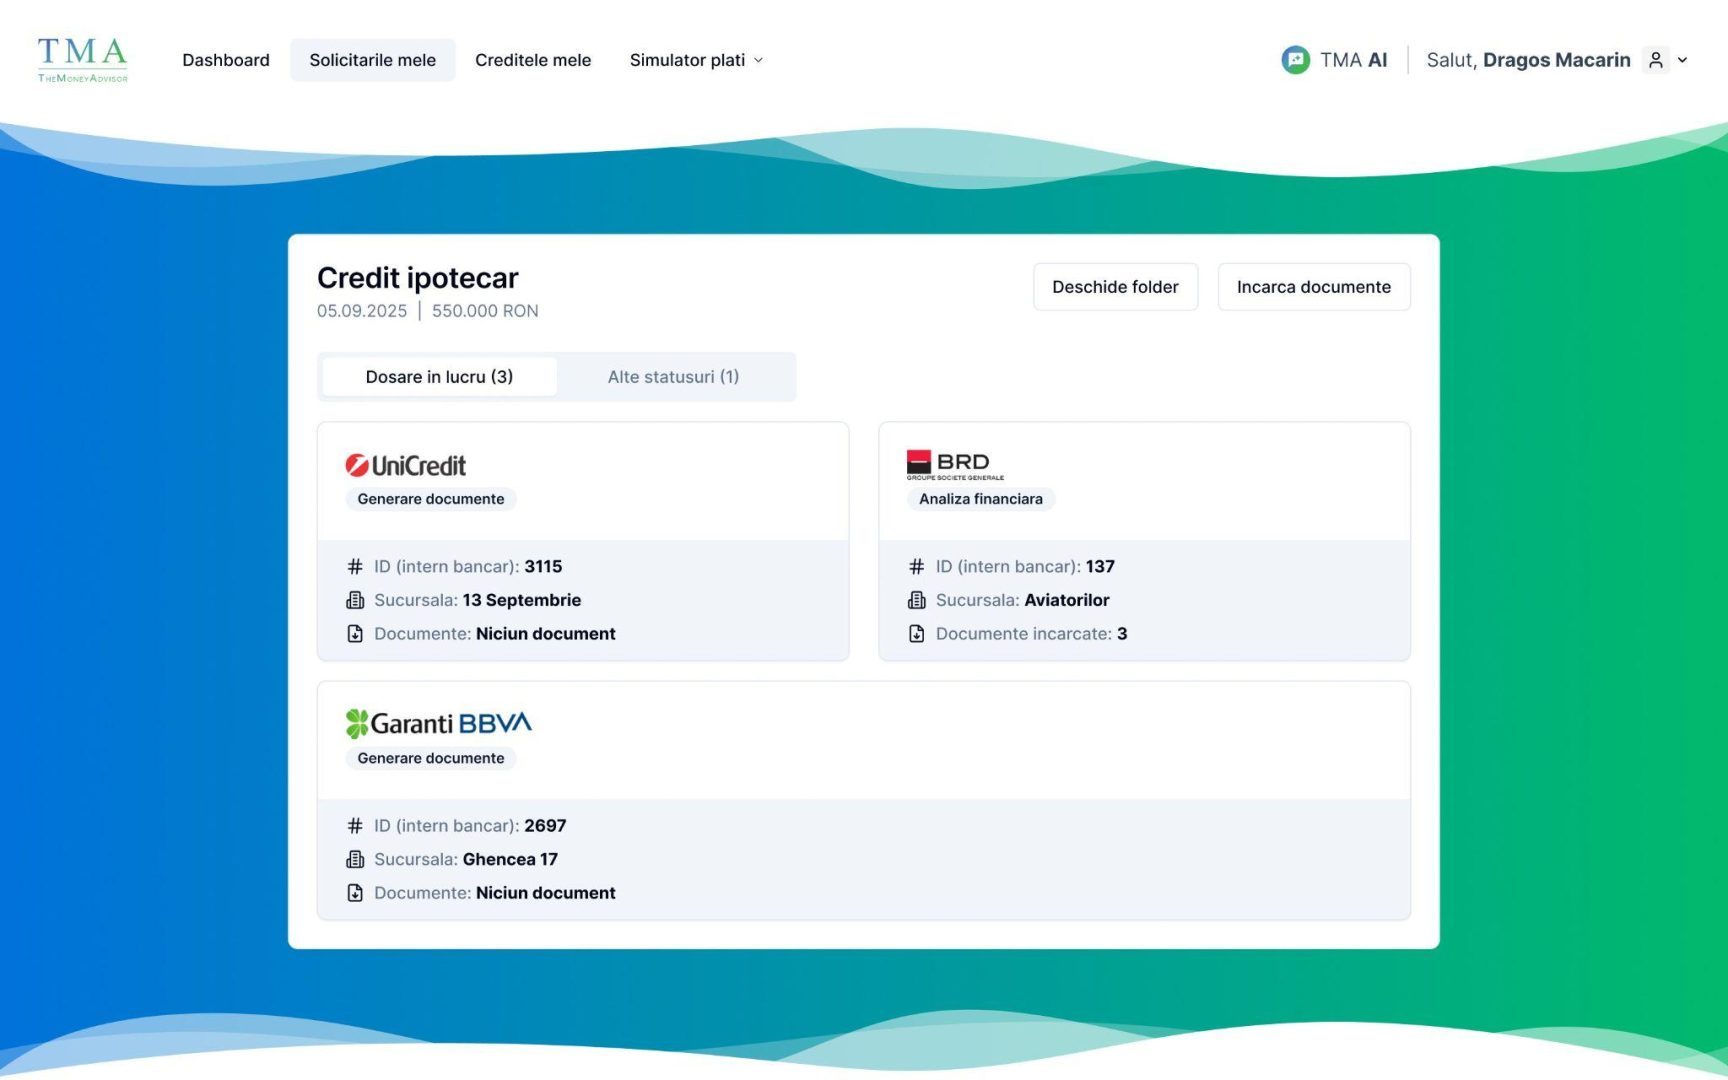Screen dimensions: 1728x1080
Task: Open the account chevron near Dragos Macarin
Action: [x=1682, y=60]
